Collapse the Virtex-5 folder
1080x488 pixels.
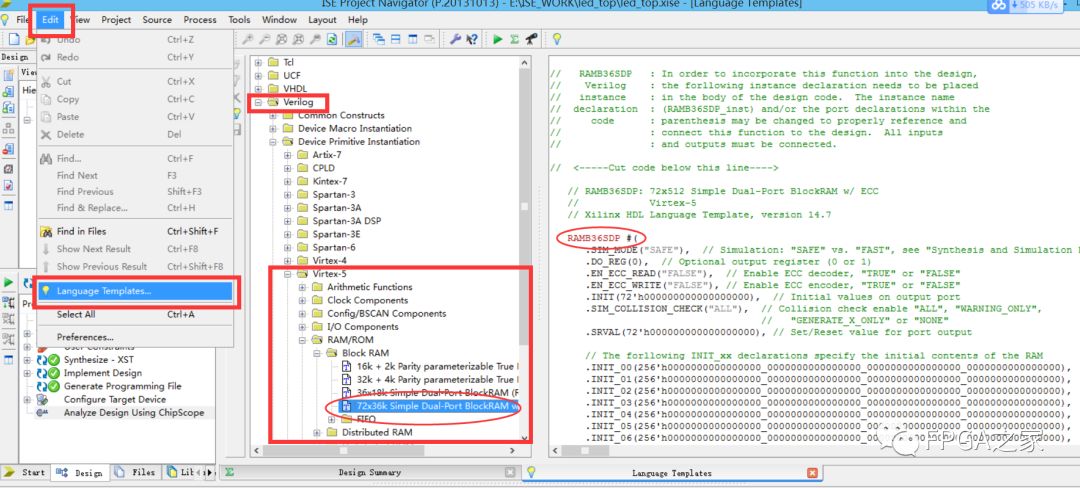[288, 274]
